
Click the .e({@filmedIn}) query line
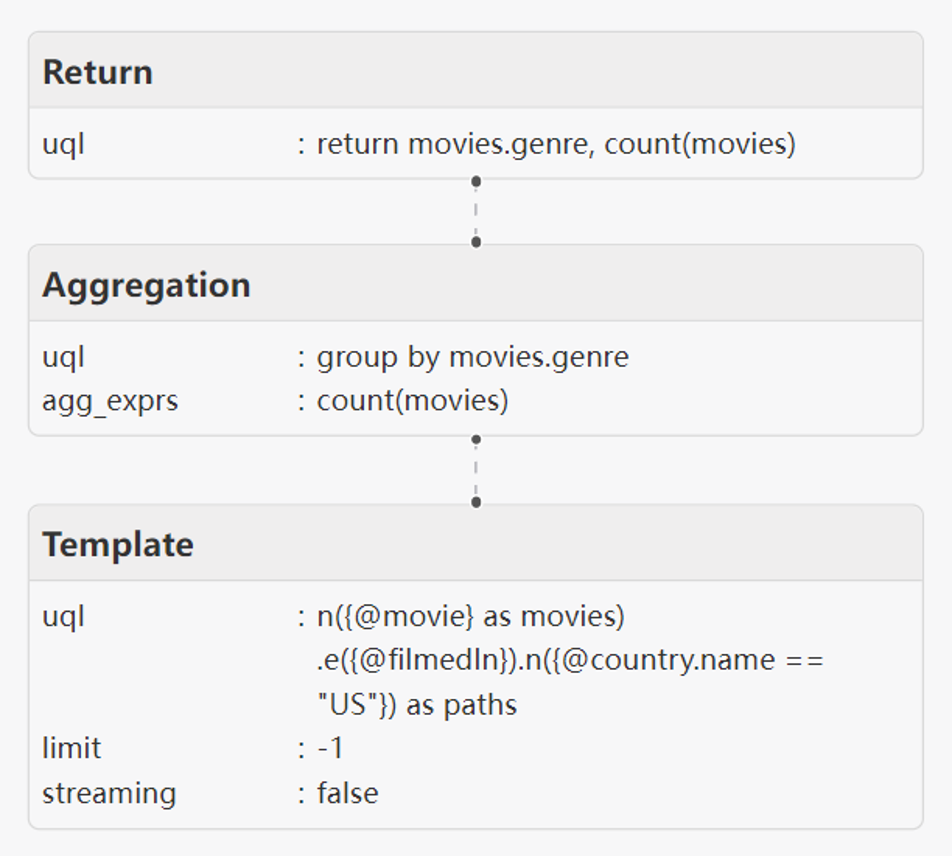[x=570, y=660]
